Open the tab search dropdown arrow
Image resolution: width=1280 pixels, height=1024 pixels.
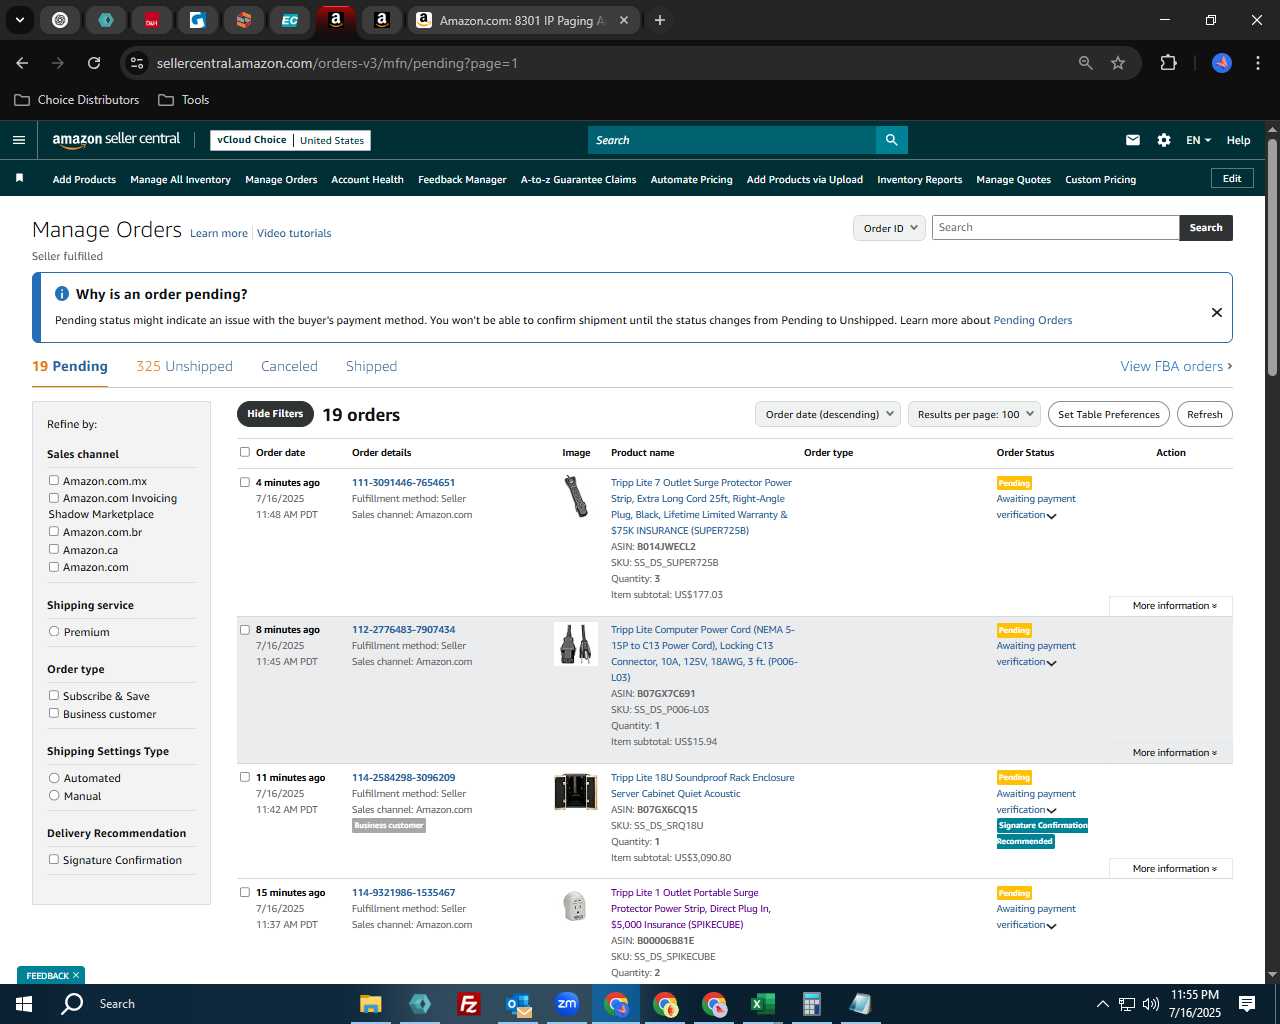20,20
